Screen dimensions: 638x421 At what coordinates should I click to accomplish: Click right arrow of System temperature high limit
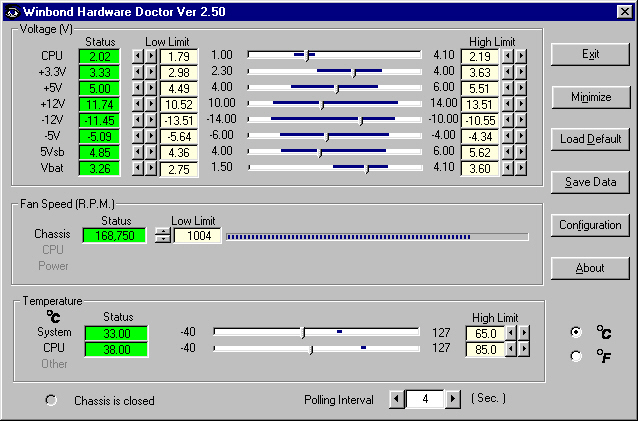point(520,332)
